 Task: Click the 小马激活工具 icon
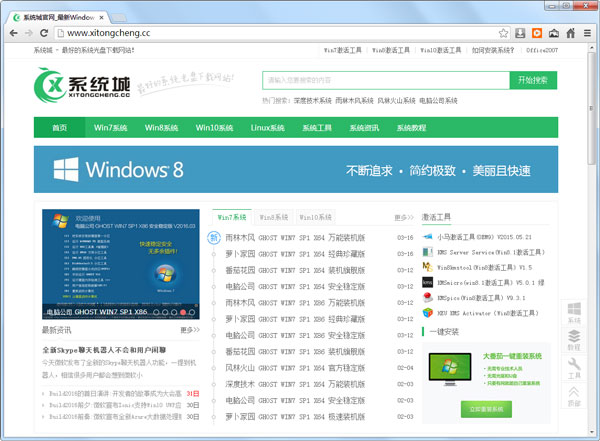click(427, 237)
